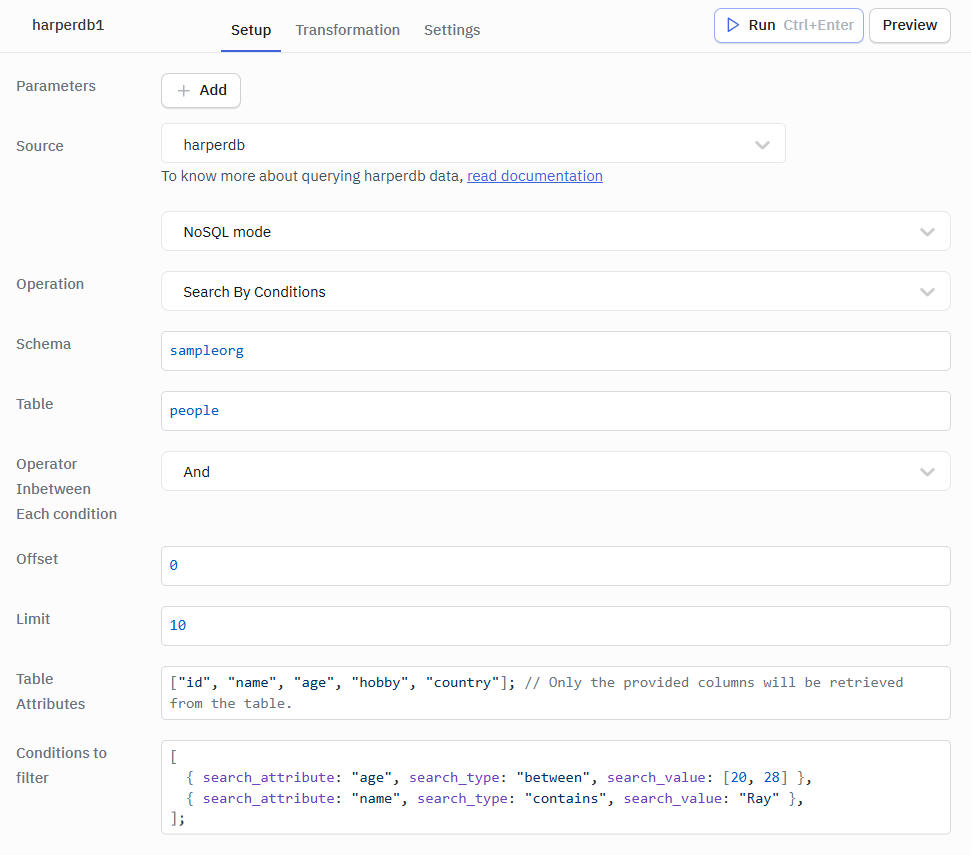This screenshot has width=971, height=855.
Task: Click the Run play triangle icon
Action: (733, 25)
